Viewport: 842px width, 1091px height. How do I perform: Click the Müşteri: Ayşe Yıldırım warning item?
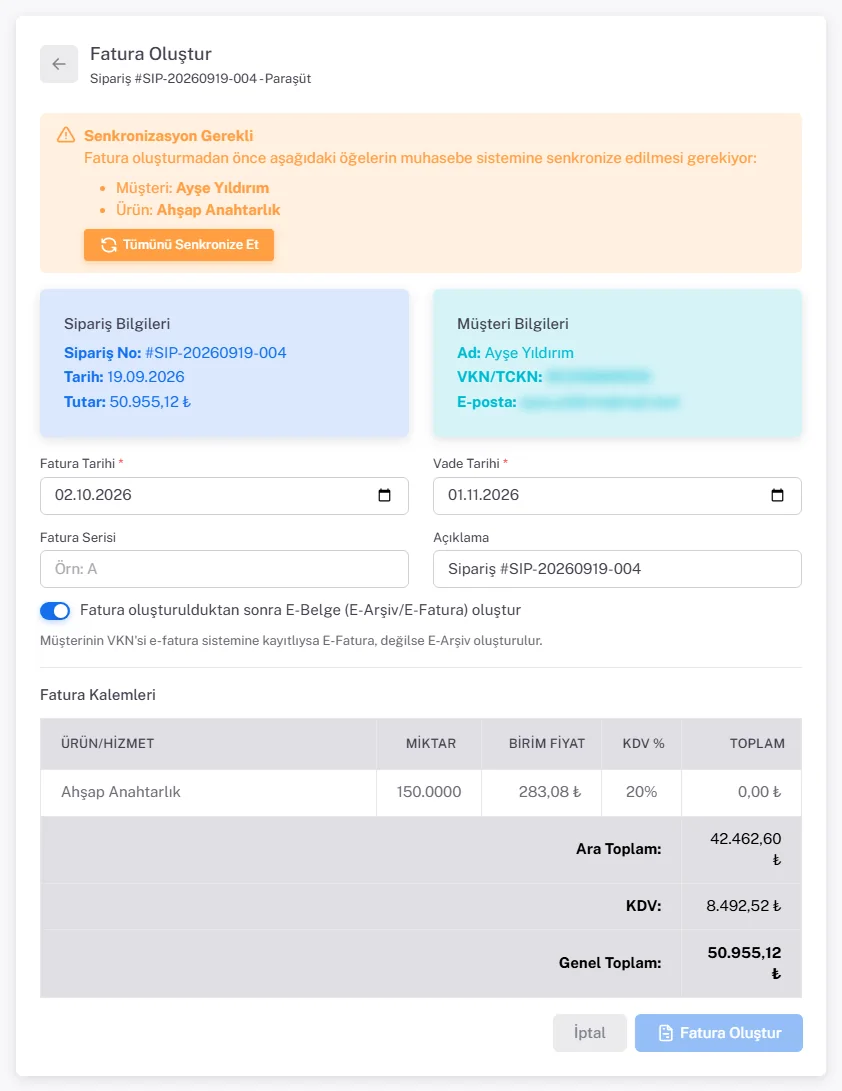[x=192, y=188]
